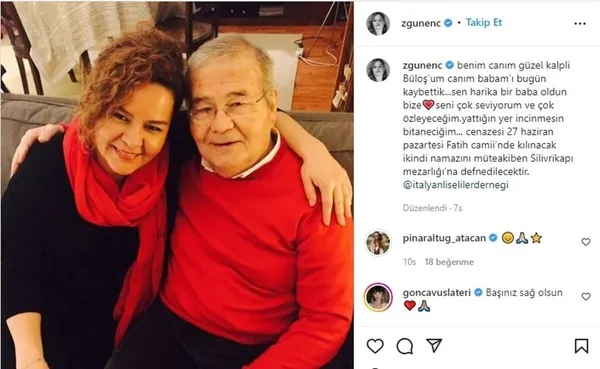Follow zgunenc via Takip Et

click(x=484, y=23)
